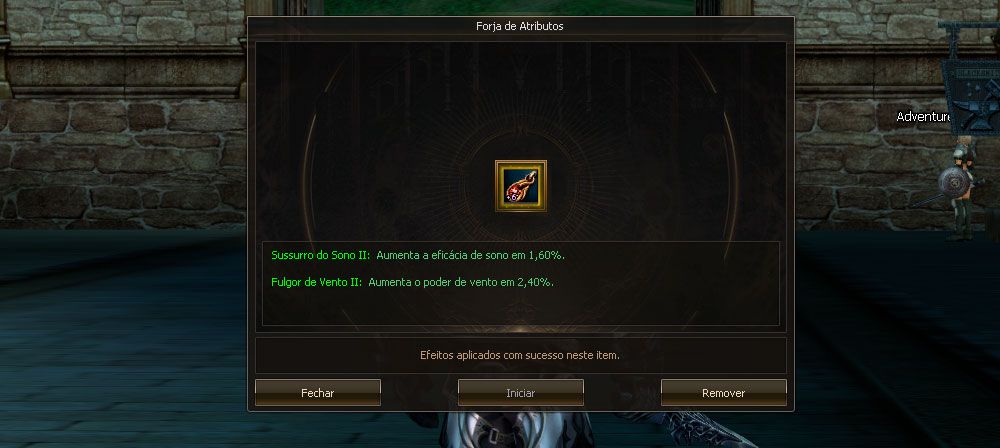Click the NPC's round shield
The image size is (1000, 448).
click(953, 183)
